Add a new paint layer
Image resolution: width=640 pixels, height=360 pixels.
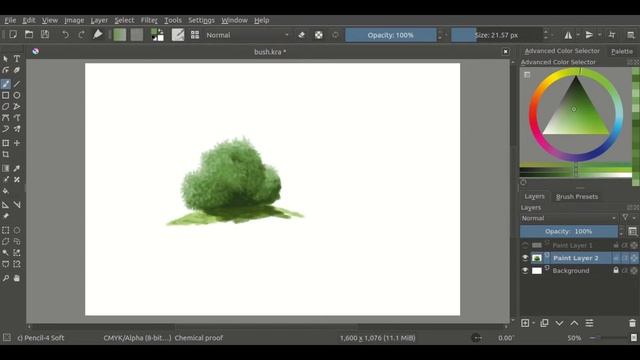pyautogui.click(x=525, y=323)
